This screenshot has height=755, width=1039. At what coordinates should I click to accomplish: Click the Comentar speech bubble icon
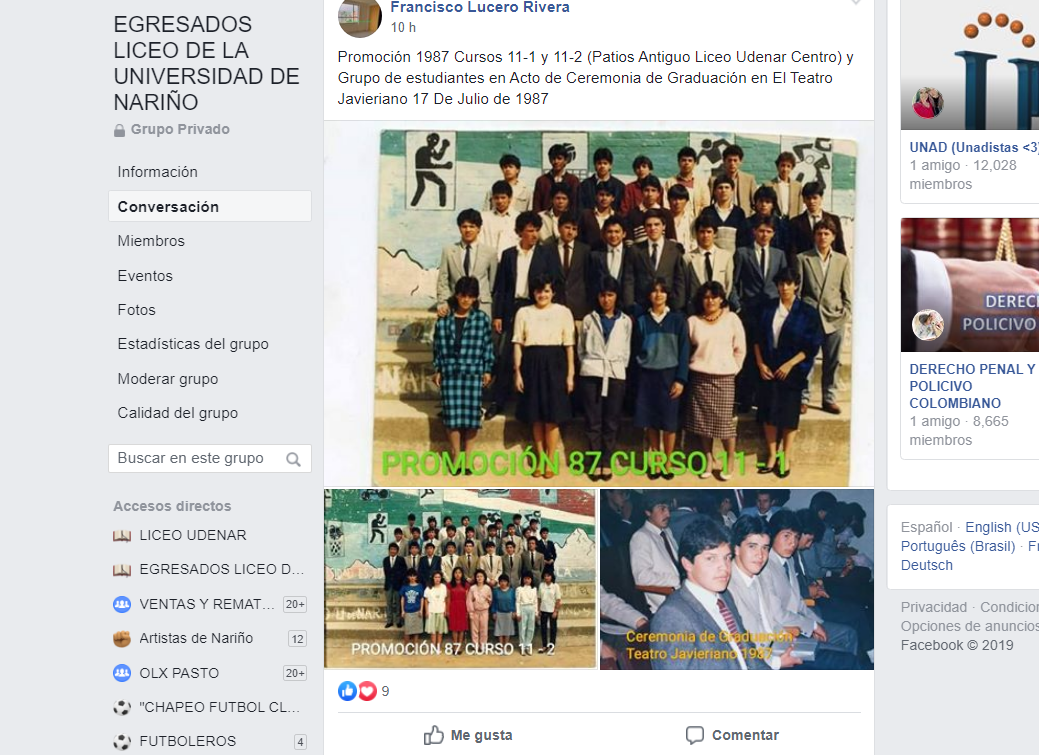click(x=694, y=735)
